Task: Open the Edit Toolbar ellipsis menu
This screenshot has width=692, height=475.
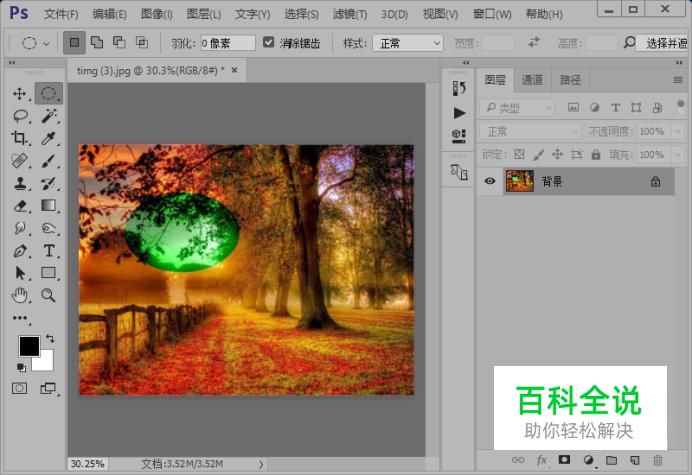Action: point(20,318)
